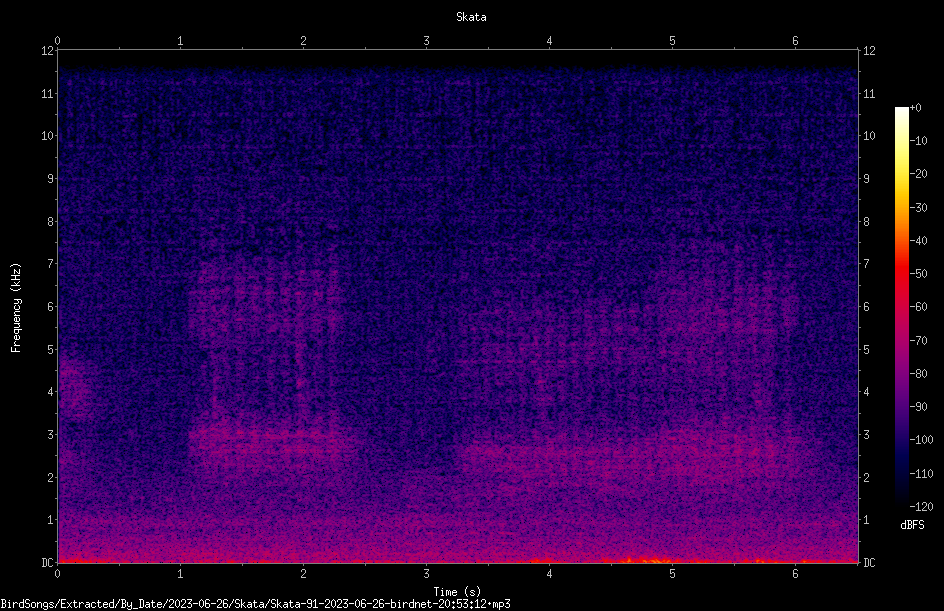This screenshot has height=611, width=944.
Task: Click the '-50' color scale value
Action: [x=918, y=273]
